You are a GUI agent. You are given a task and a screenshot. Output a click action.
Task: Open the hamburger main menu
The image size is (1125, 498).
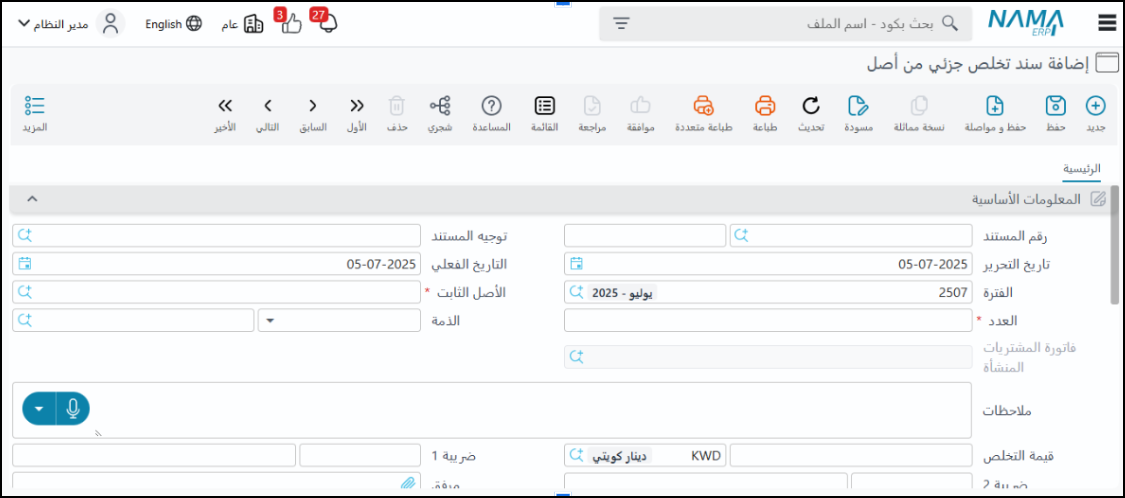1106,24
